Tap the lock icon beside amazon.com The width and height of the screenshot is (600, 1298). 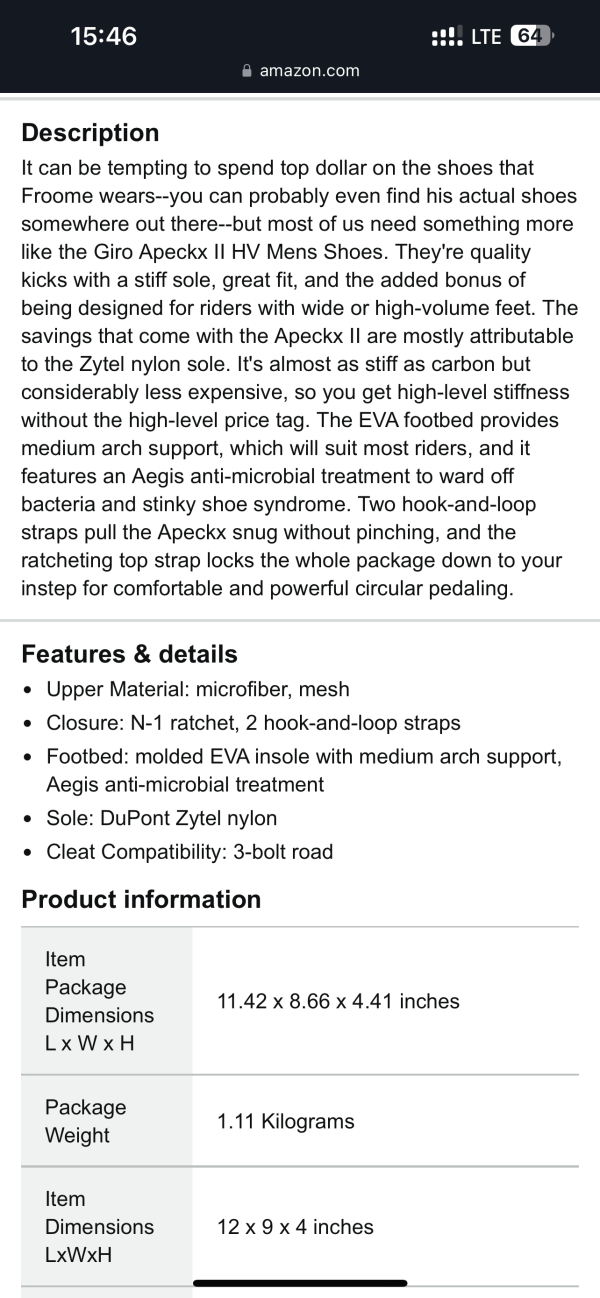pos(247,71)
